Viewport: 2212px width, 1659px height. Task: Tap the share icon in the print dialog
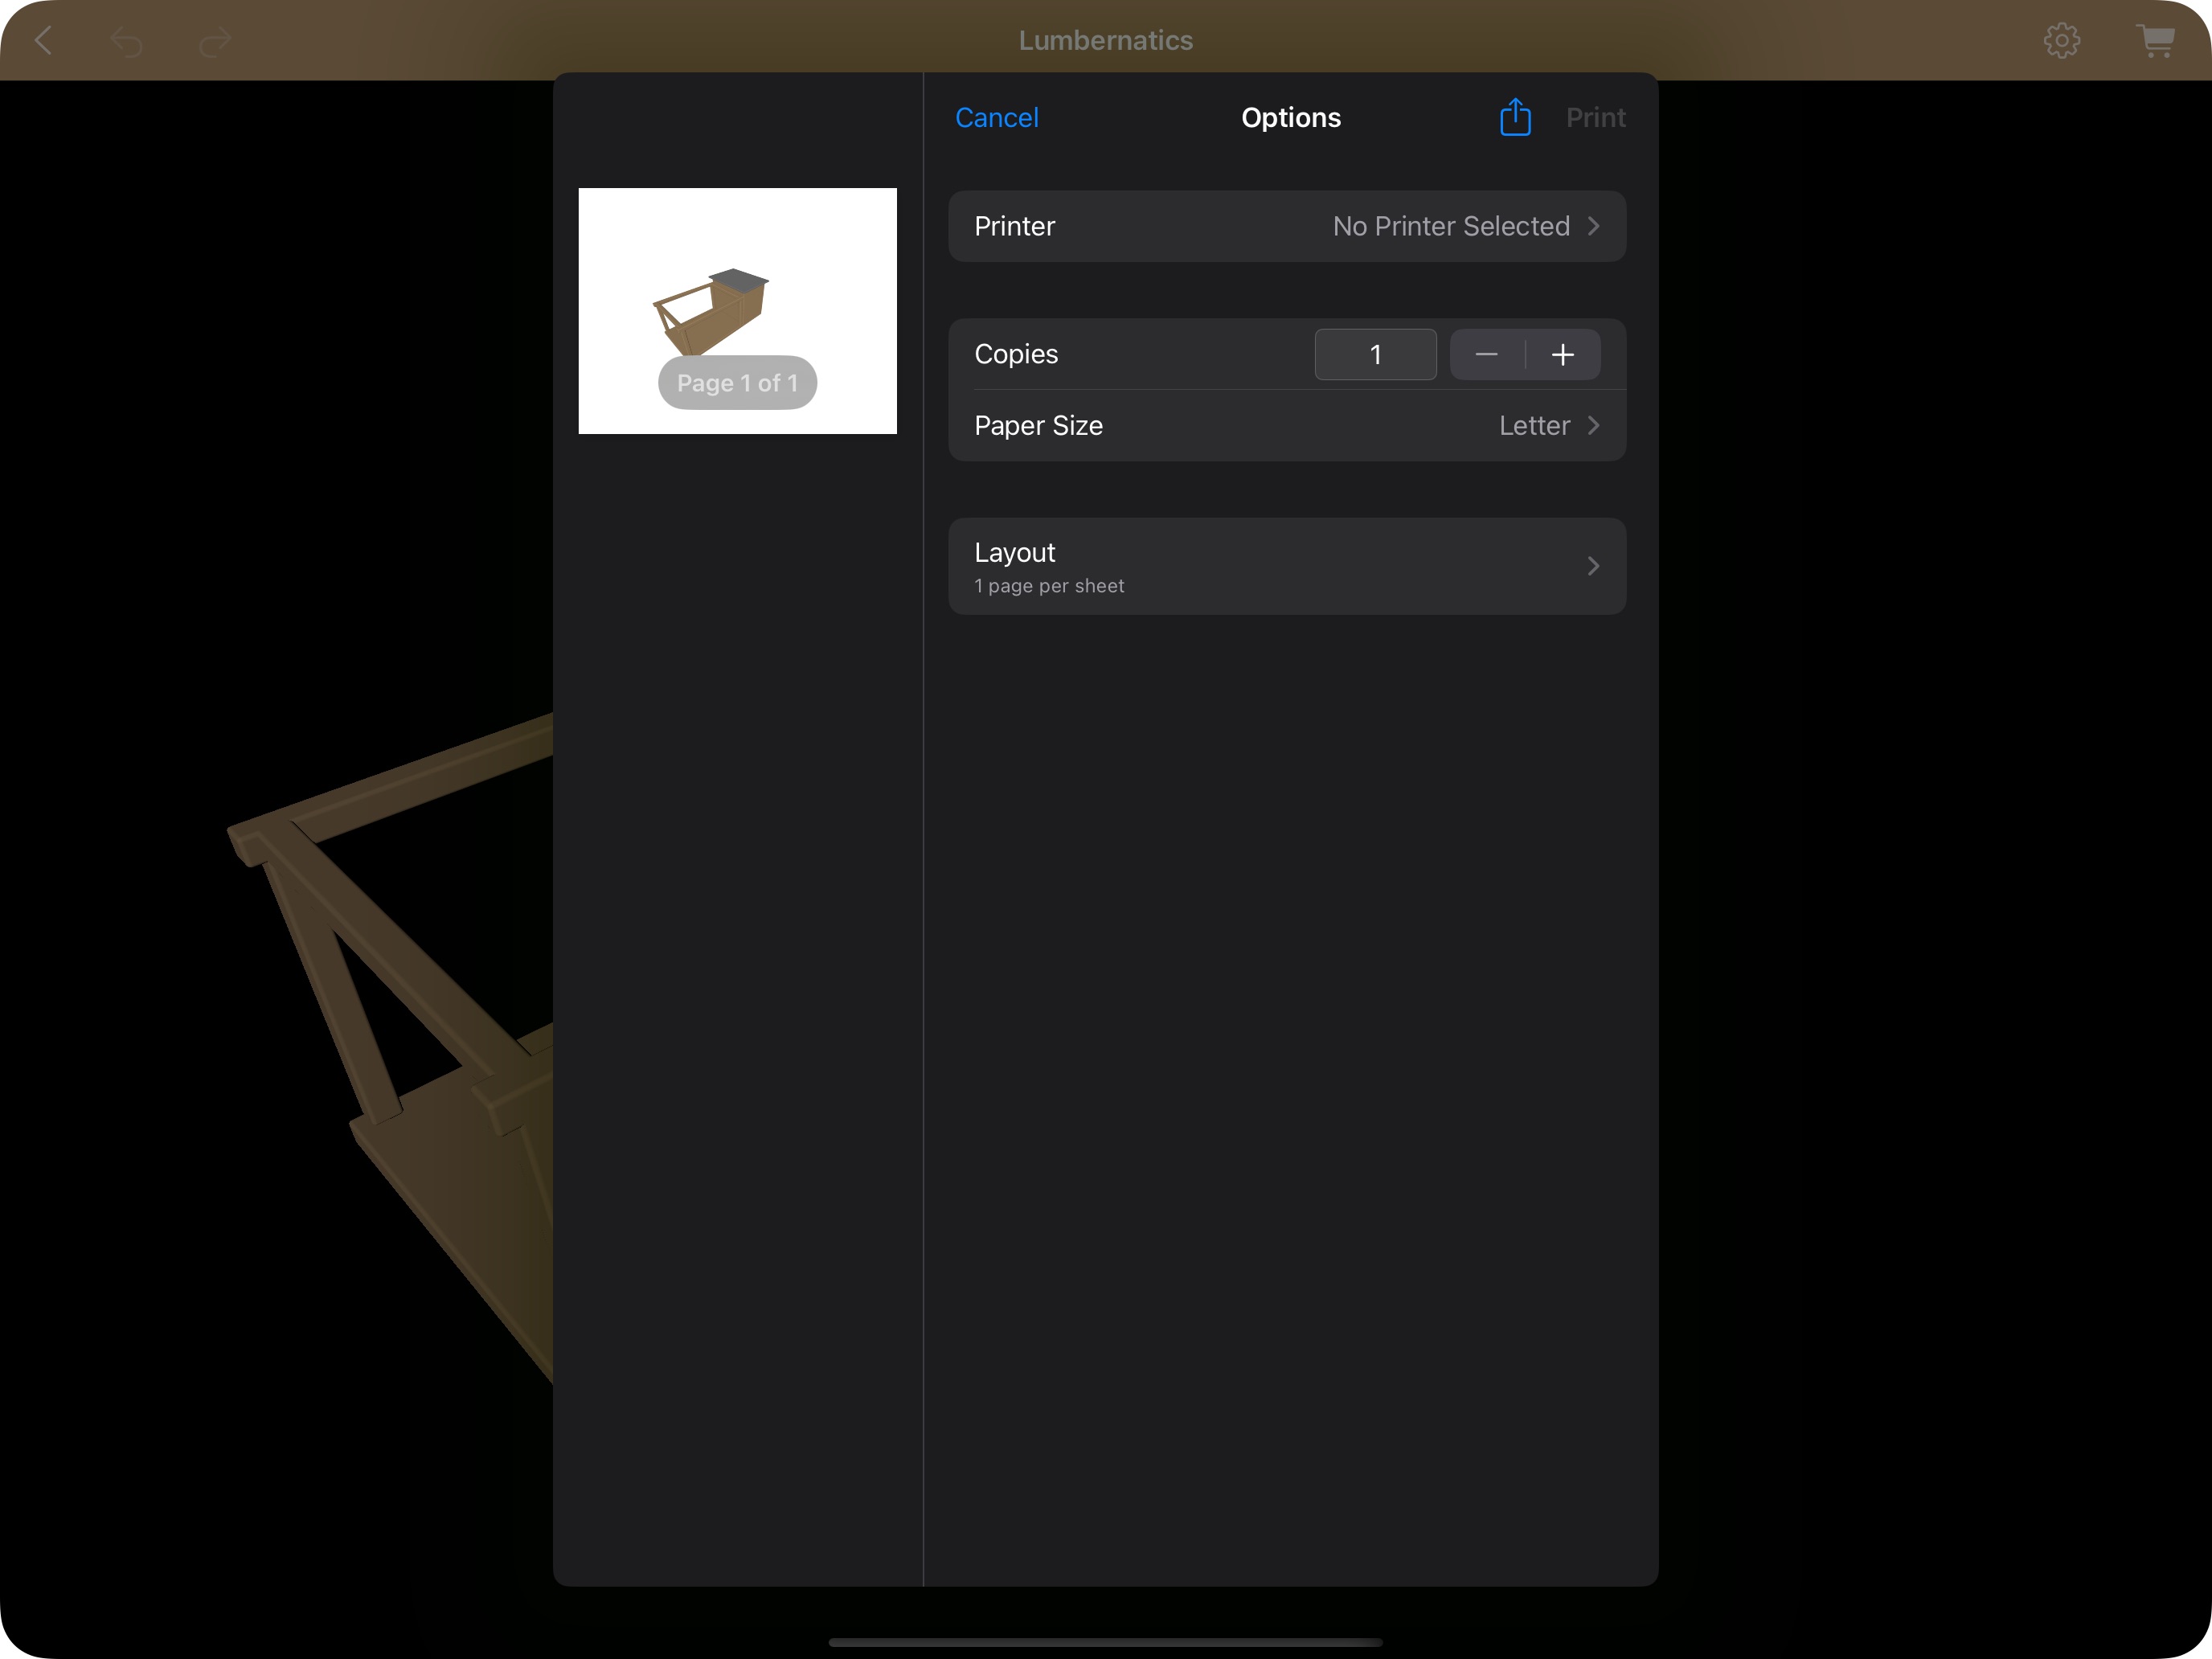click(x=1515, y=117)
